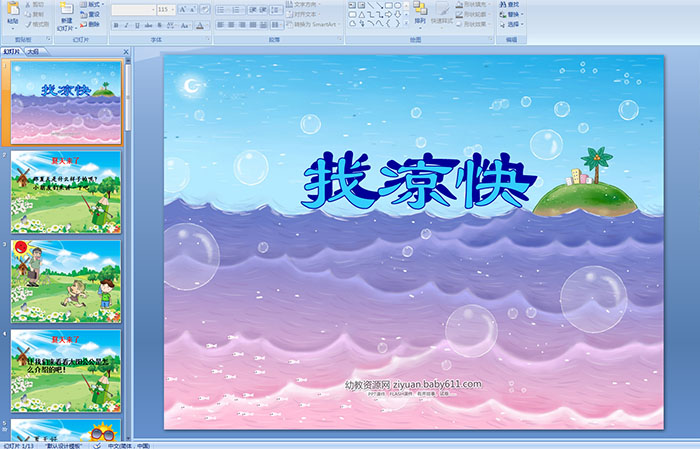Select the Format Painter (格式刷) brush

pyautogui.click(x=29, y=24)
